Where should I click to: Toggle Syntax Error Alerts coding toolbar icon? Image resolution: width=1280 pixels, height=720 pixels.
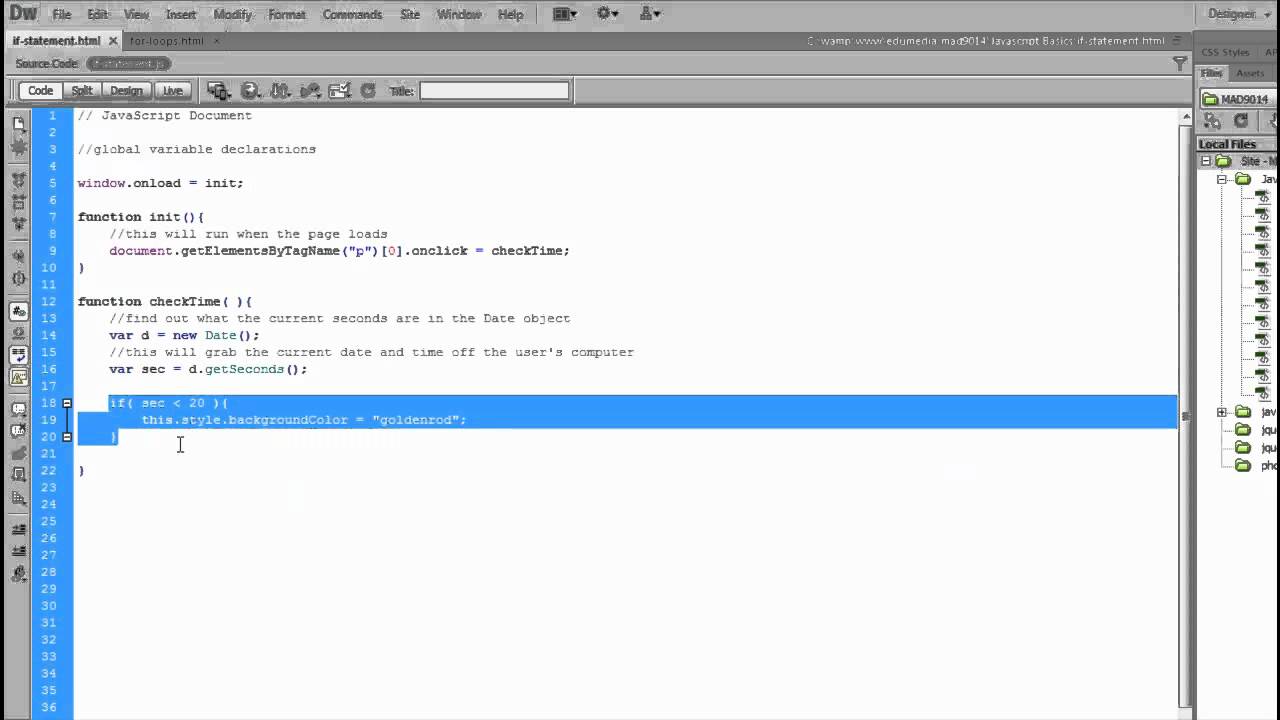point(18,377)
